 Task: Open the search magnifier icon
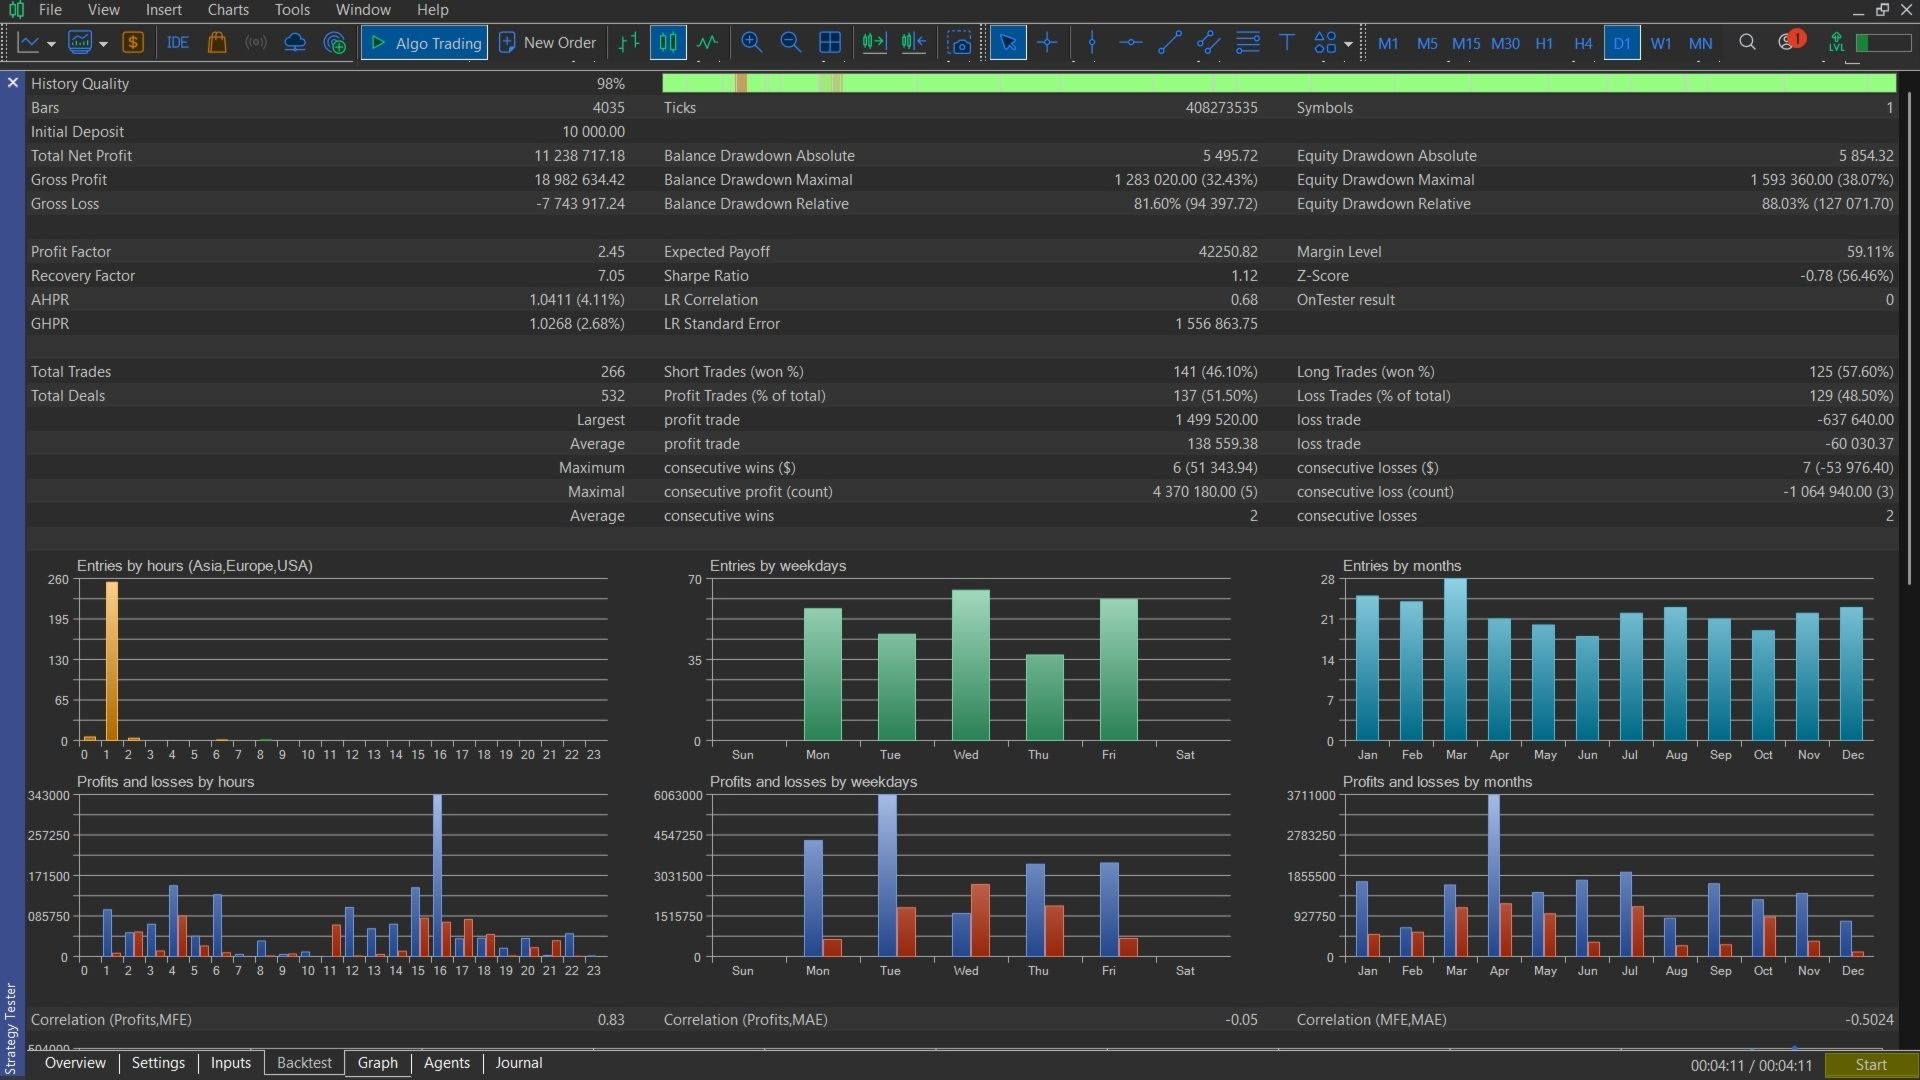click(1747, 43)
